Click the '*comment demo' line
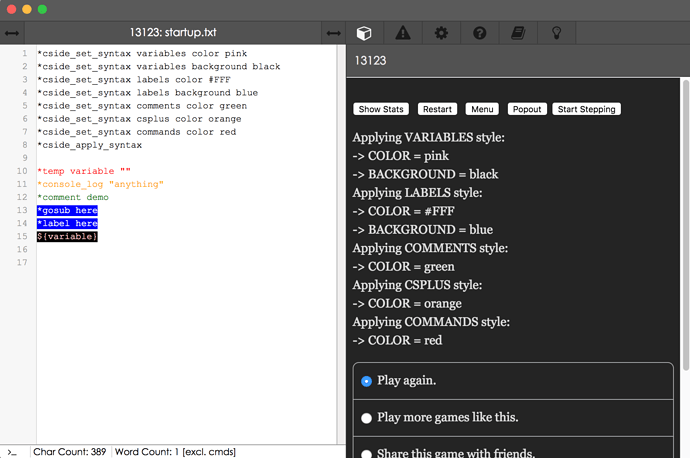 (73, 198)
